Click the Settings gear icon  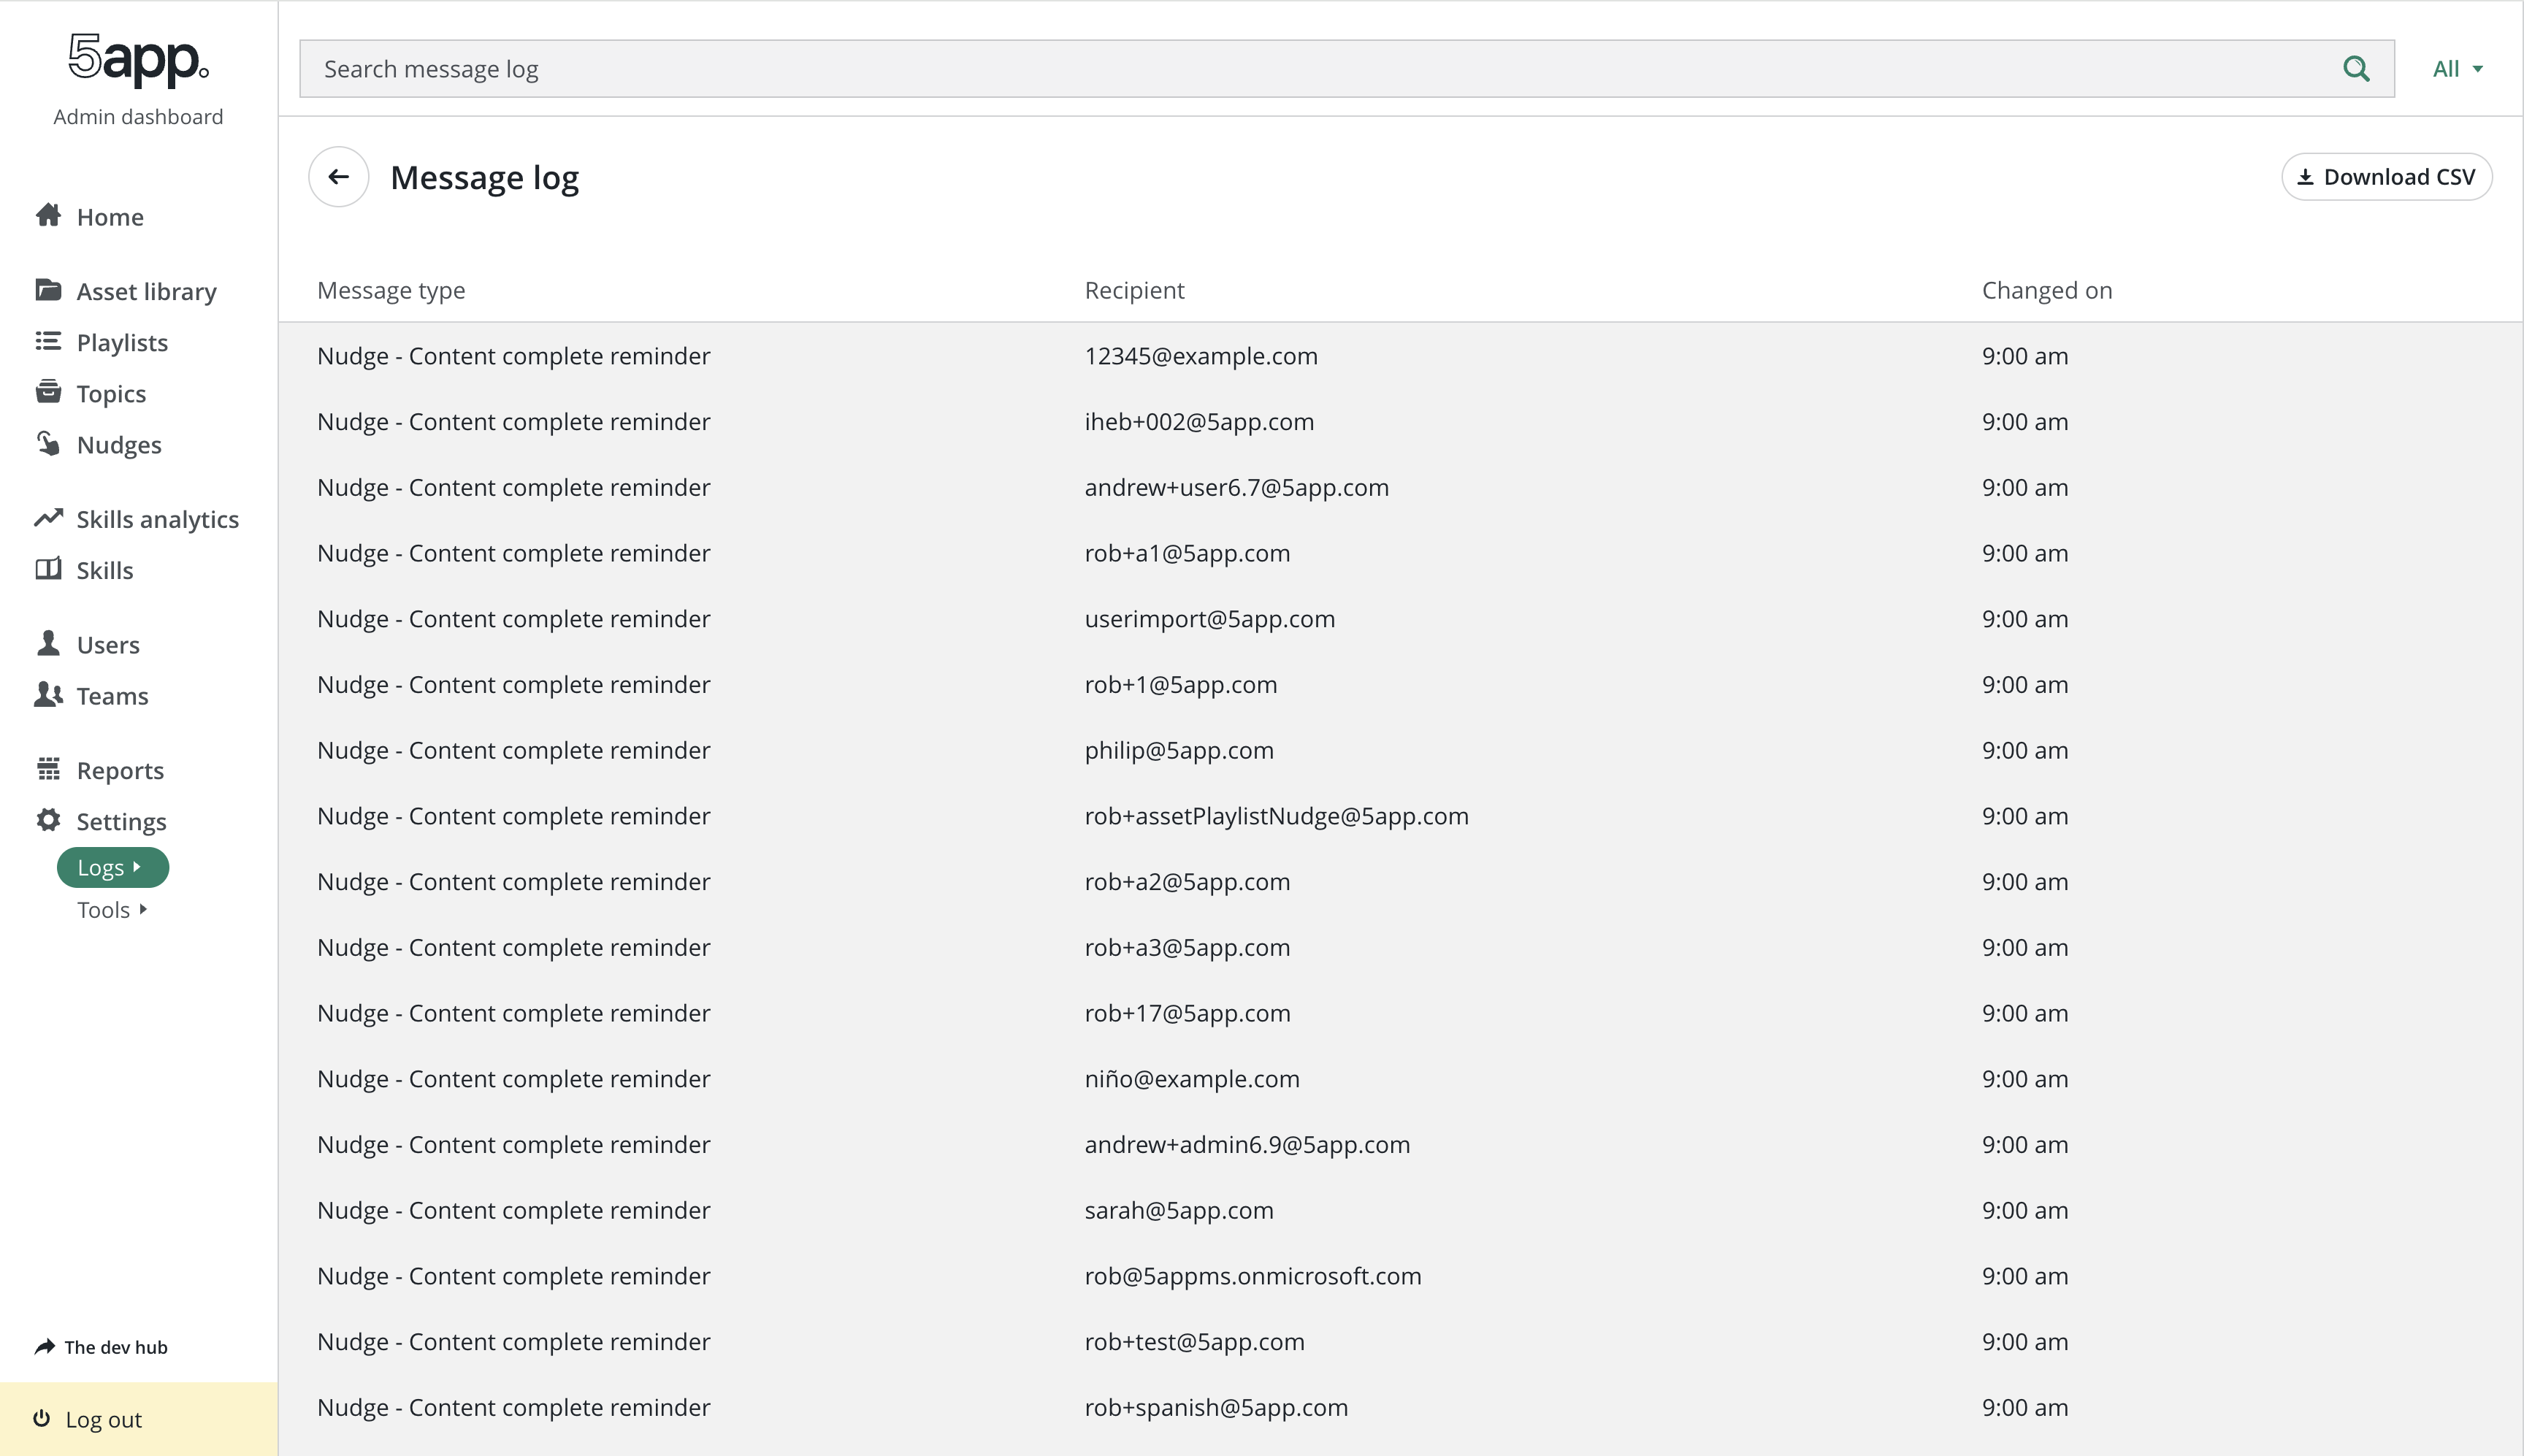pyautogui.click(x=48, y=820)
